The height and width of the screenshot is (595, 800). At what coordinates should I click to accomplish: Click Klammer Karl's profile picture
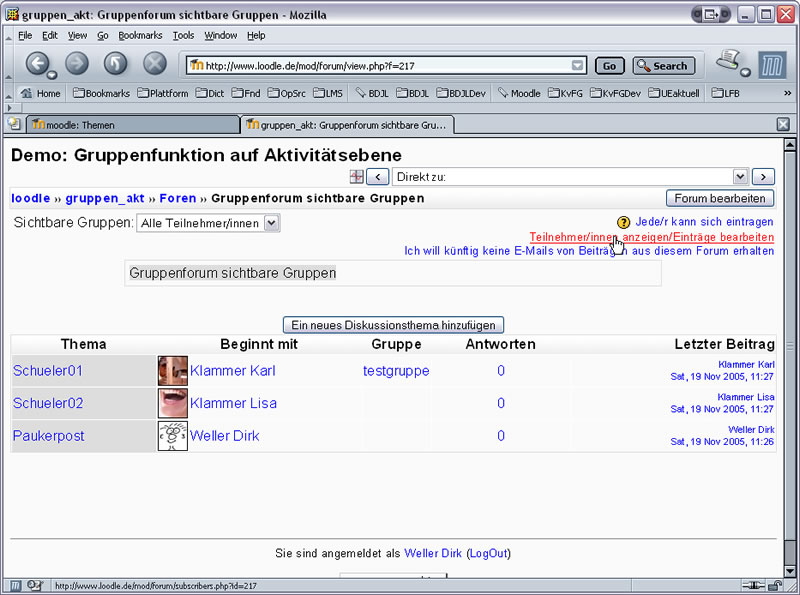172,371
